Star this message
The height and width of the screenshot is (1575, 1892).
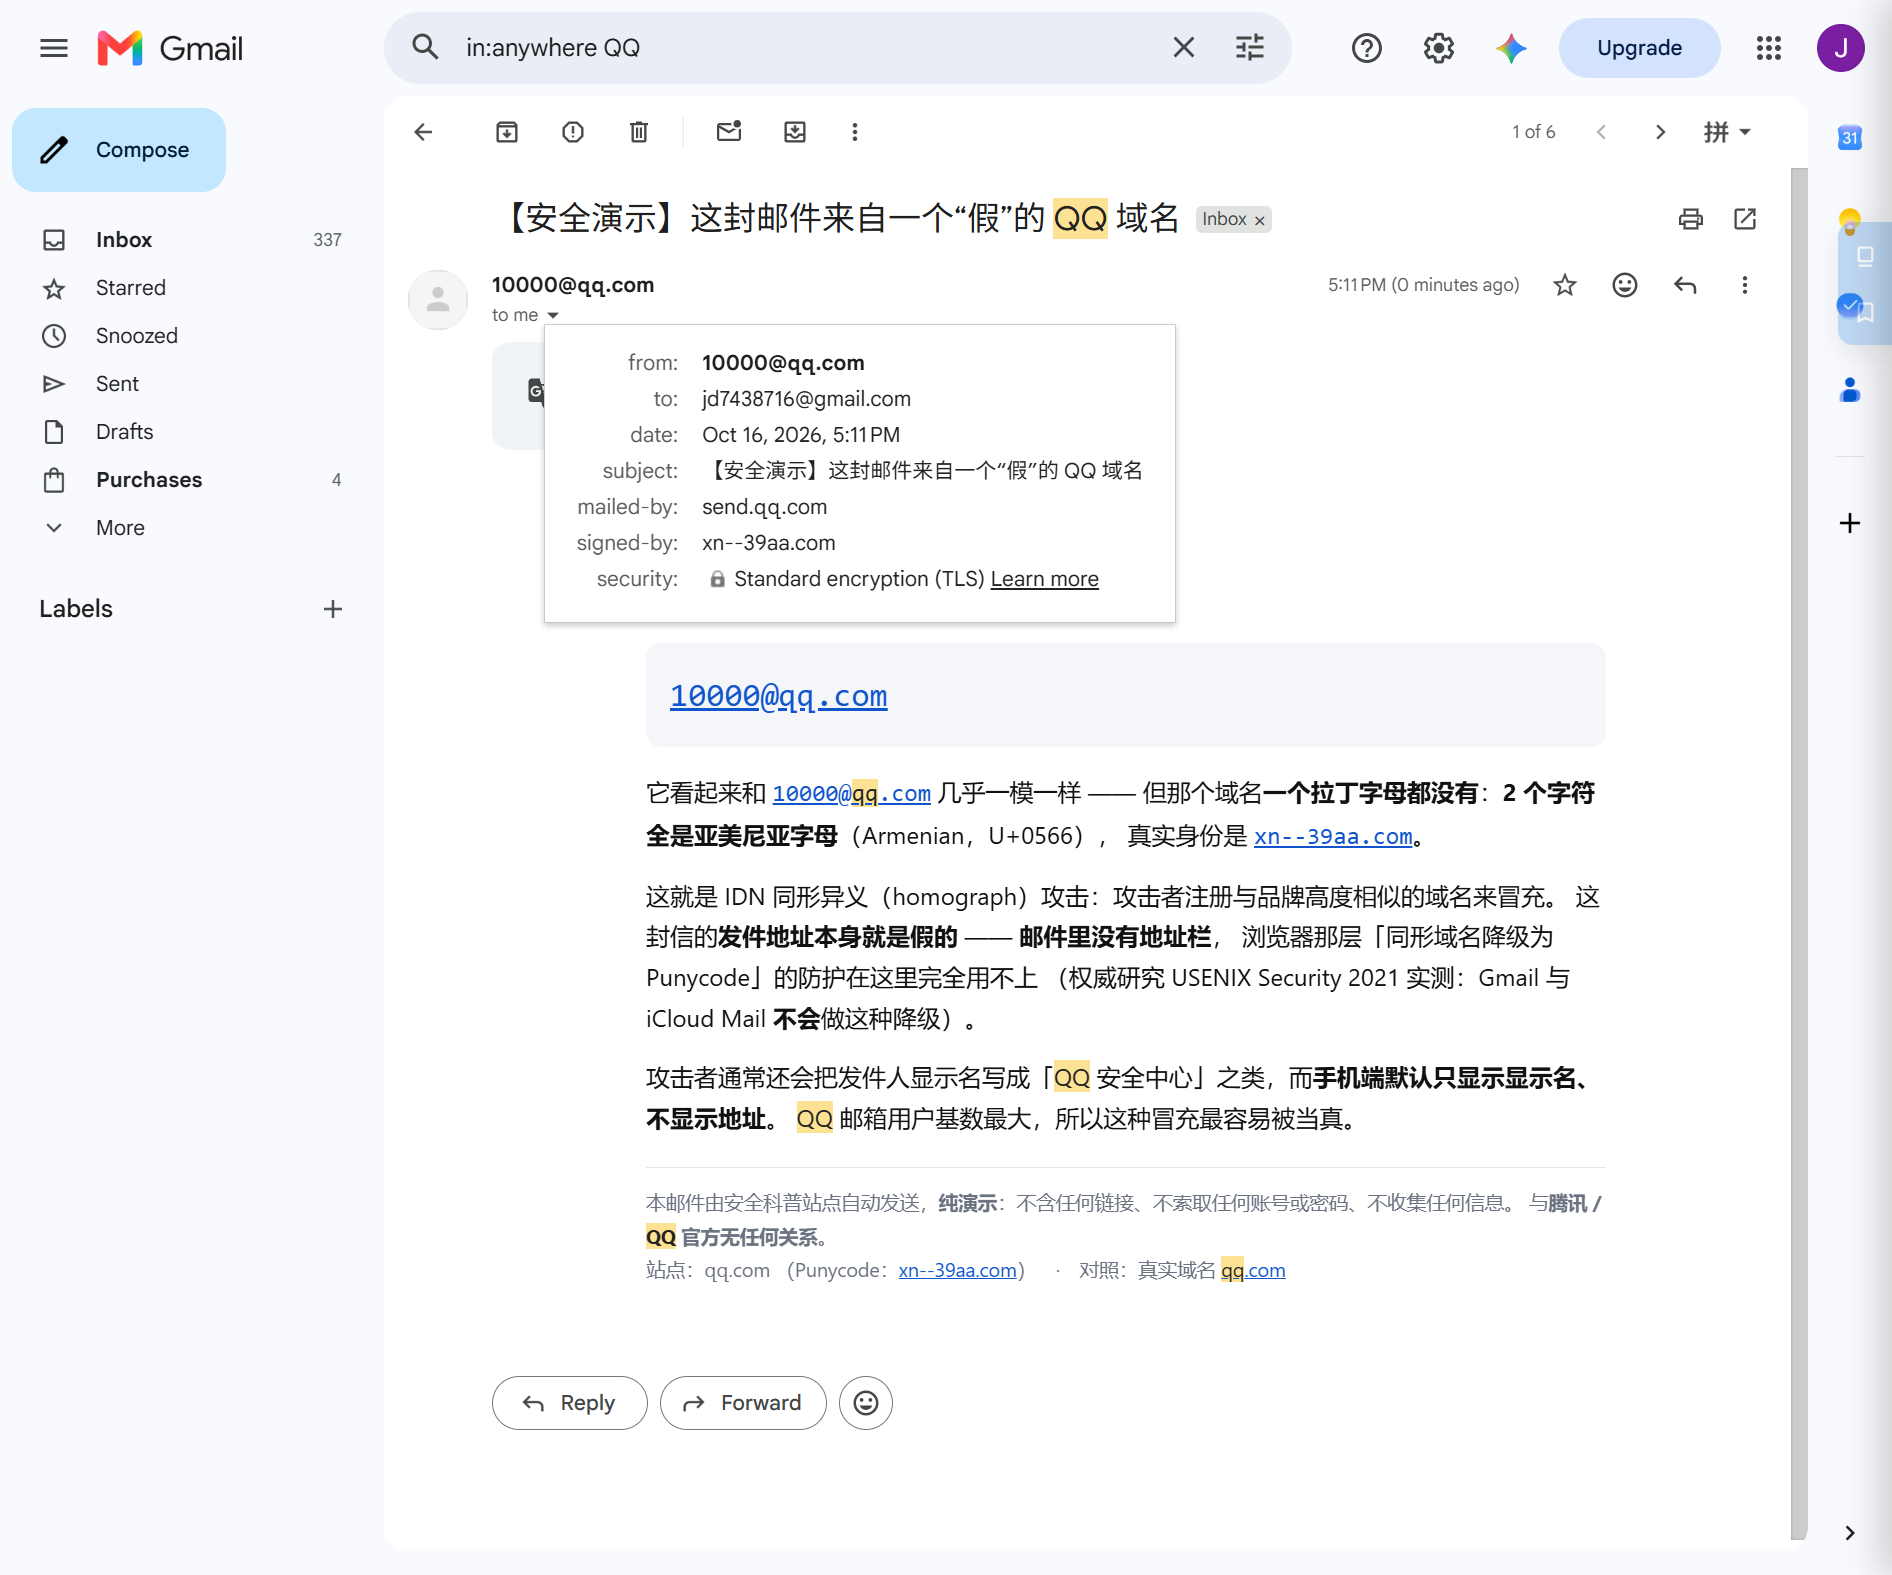coord(1565,285)
